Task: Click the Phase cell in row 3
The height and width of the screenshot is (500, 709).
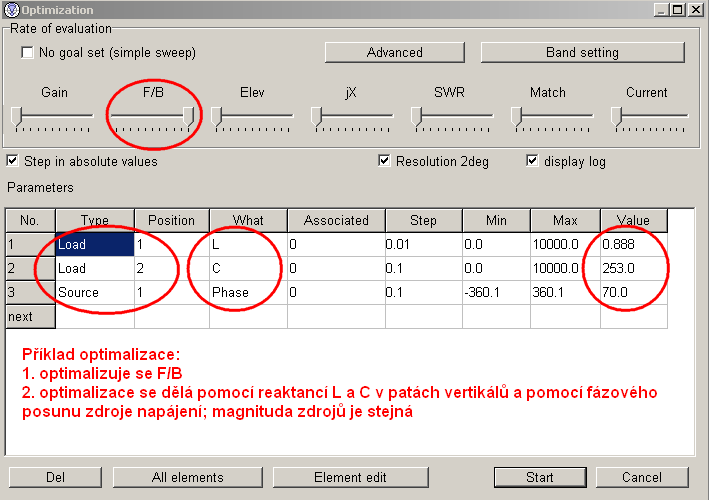Action: [247, 293]
